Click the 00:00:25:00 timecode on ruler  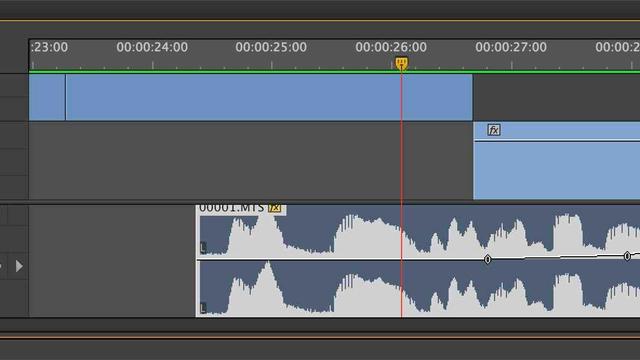coord(271,47)
